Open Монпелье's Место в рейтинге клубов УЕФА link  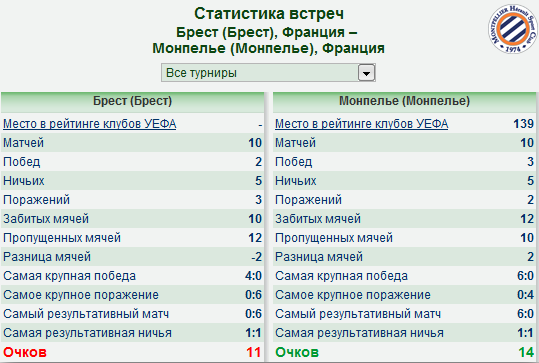[361, 124]
